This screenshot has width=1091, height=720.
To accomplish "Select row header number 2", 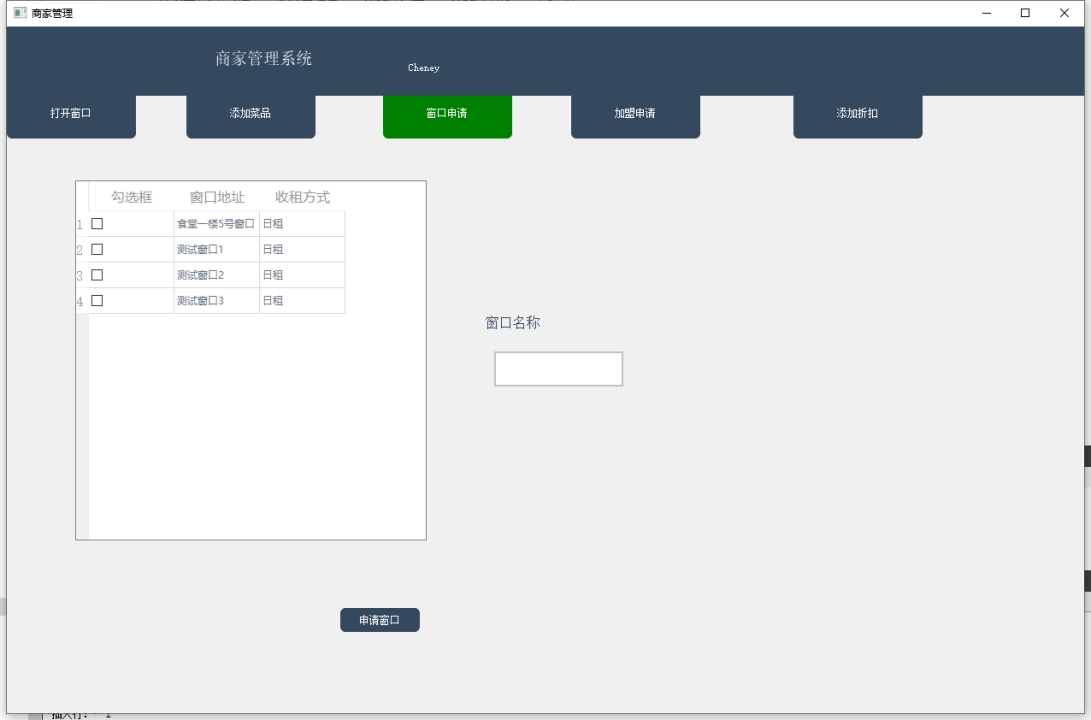I will pos(82,250).
